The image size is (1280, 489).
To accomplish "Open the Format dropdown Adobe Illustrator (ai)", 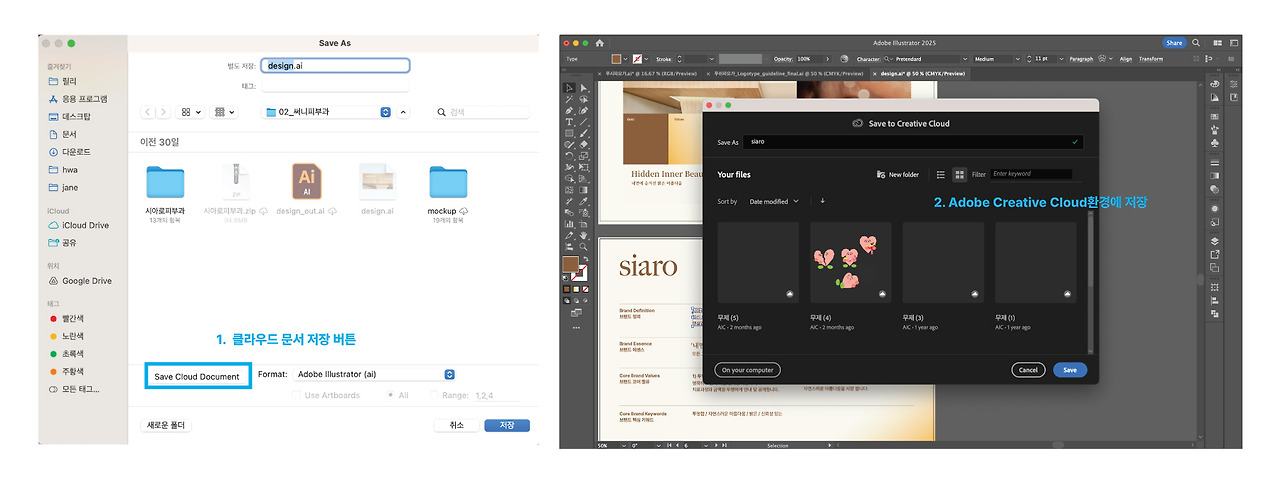I will coord(374,374).
